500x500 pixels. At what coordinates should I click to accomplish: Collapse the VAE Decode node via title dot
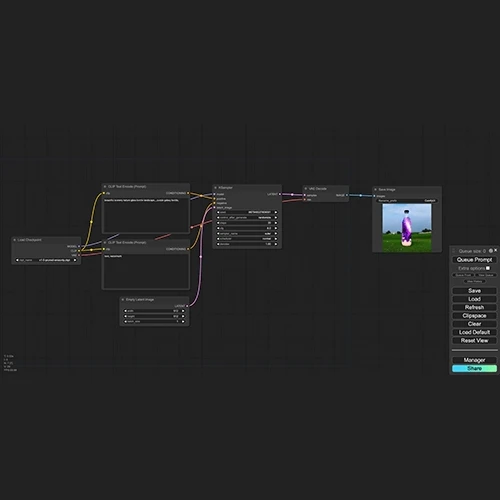[306, 189]
